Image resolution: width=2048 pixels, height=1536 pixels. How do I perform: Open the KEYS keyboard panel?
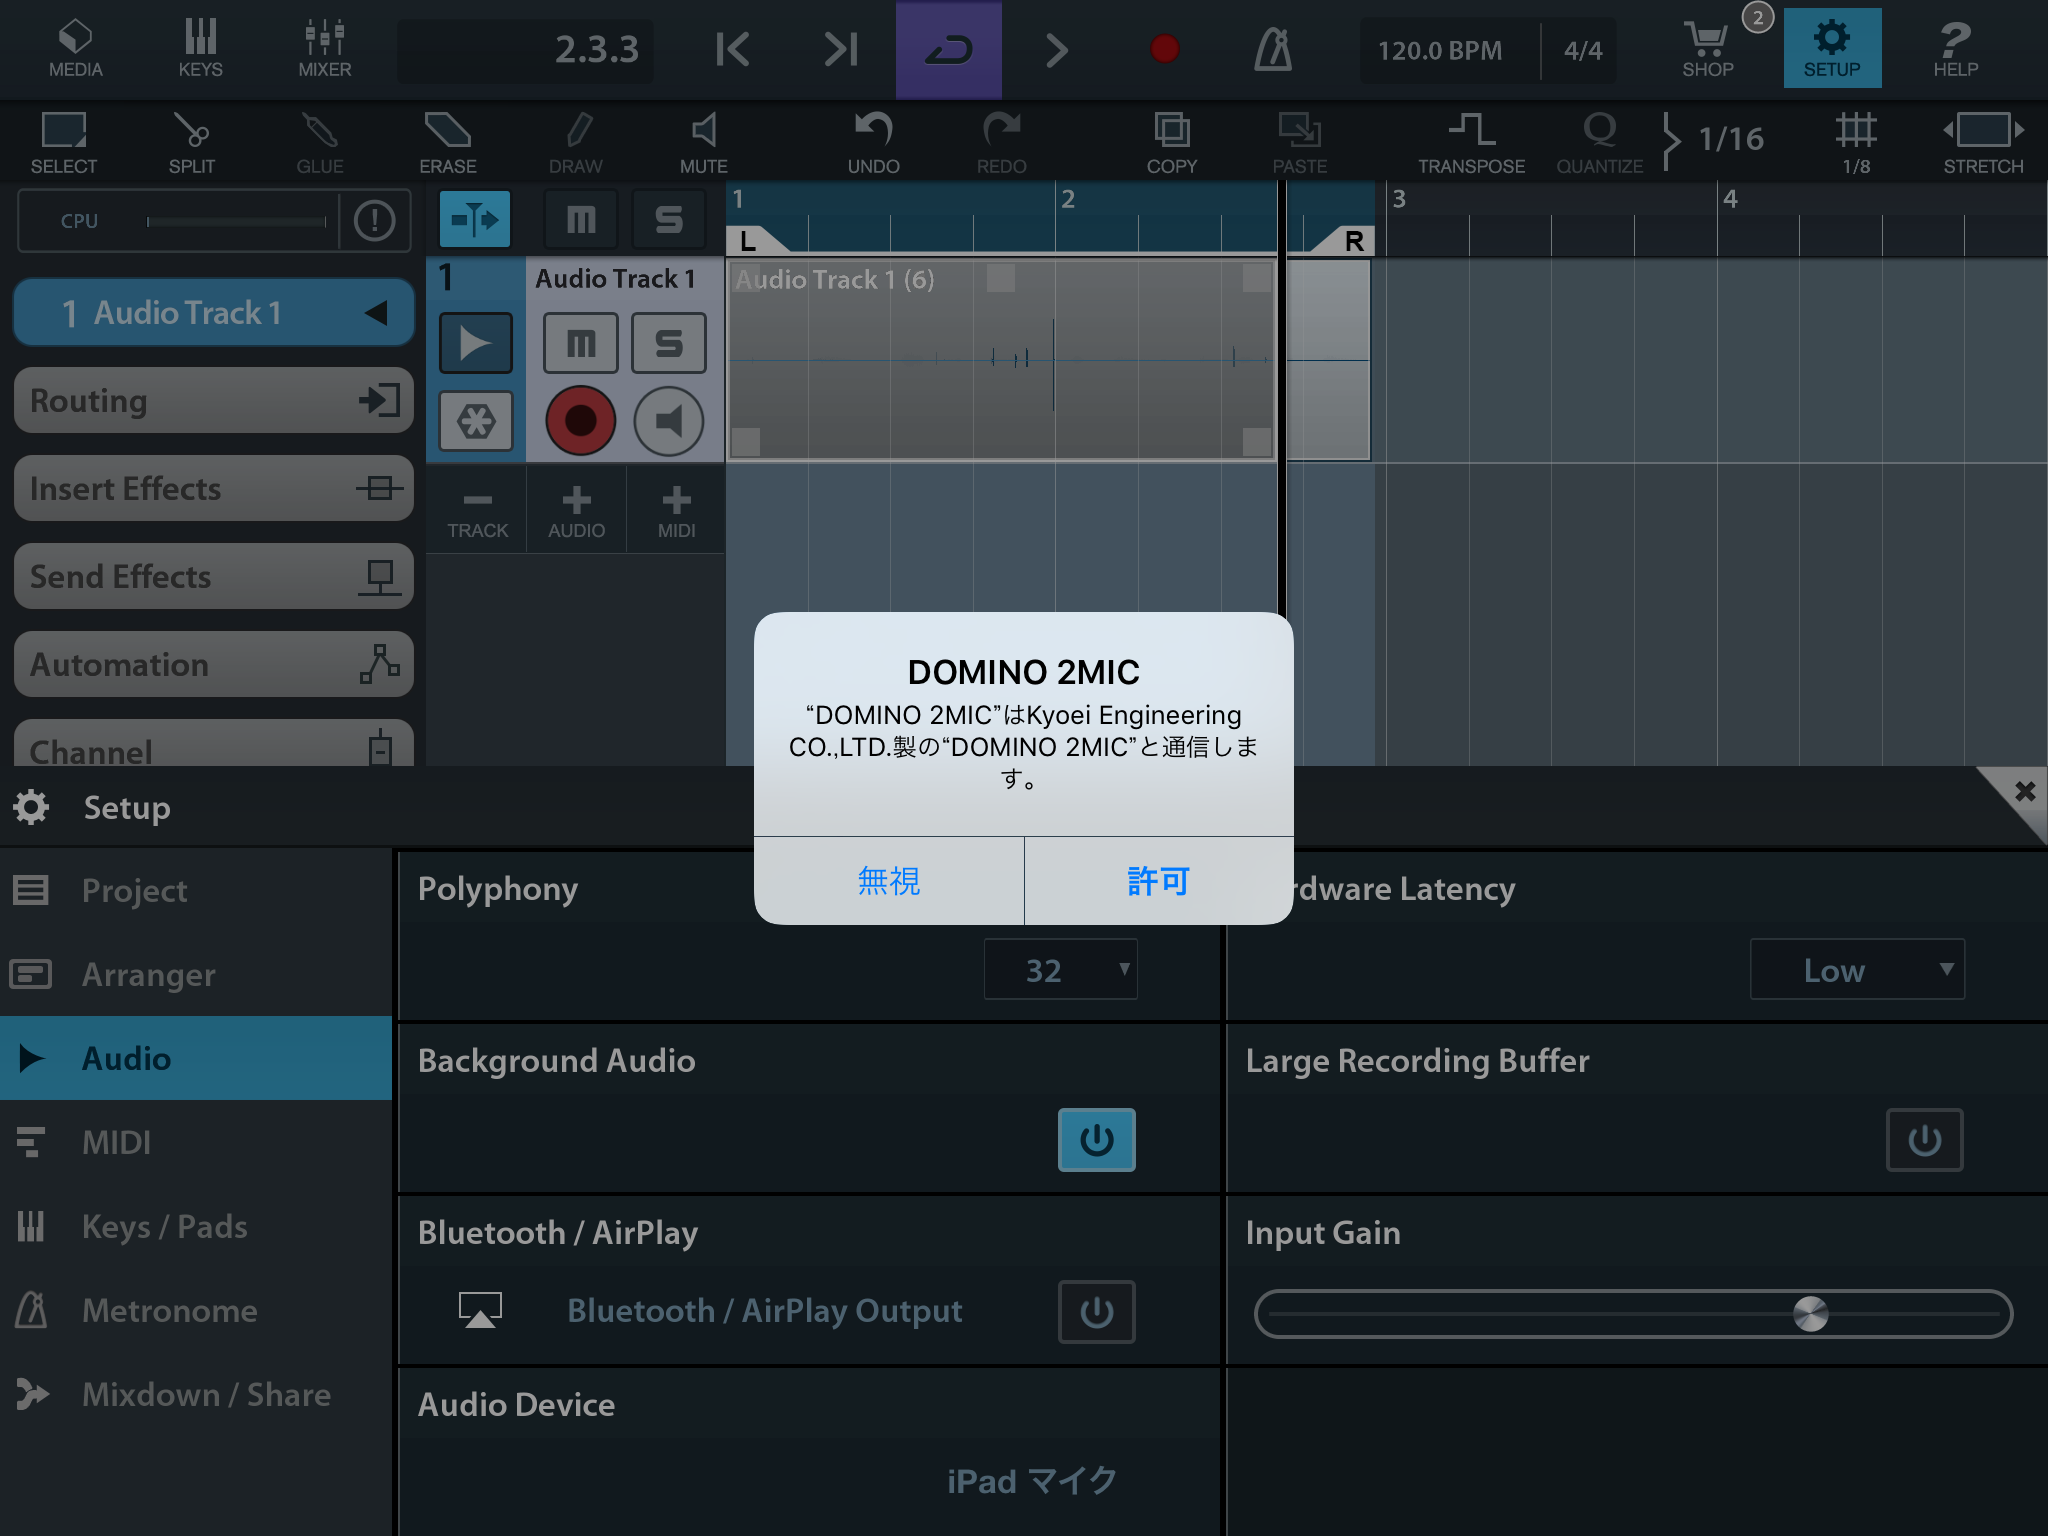[200, 48]
